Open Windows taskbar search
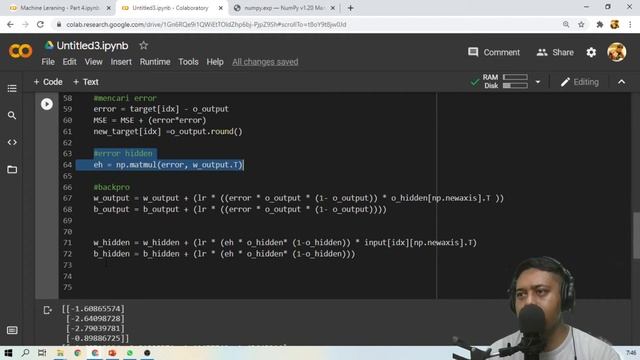Screen dimensions: 640x360 [x=25, y=353]
